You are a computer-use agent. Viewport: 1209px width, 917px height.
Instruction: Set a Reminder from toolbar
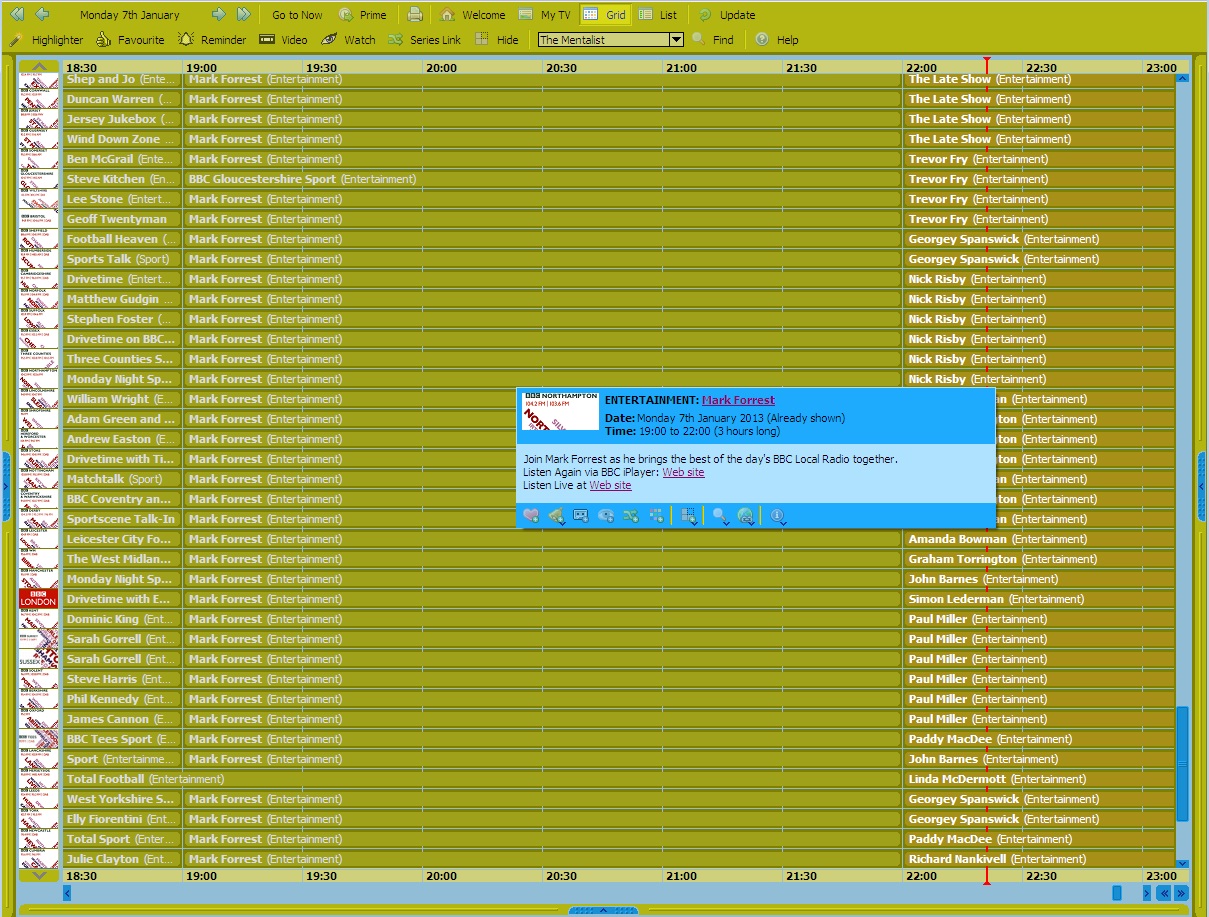(x=212, y=40)
